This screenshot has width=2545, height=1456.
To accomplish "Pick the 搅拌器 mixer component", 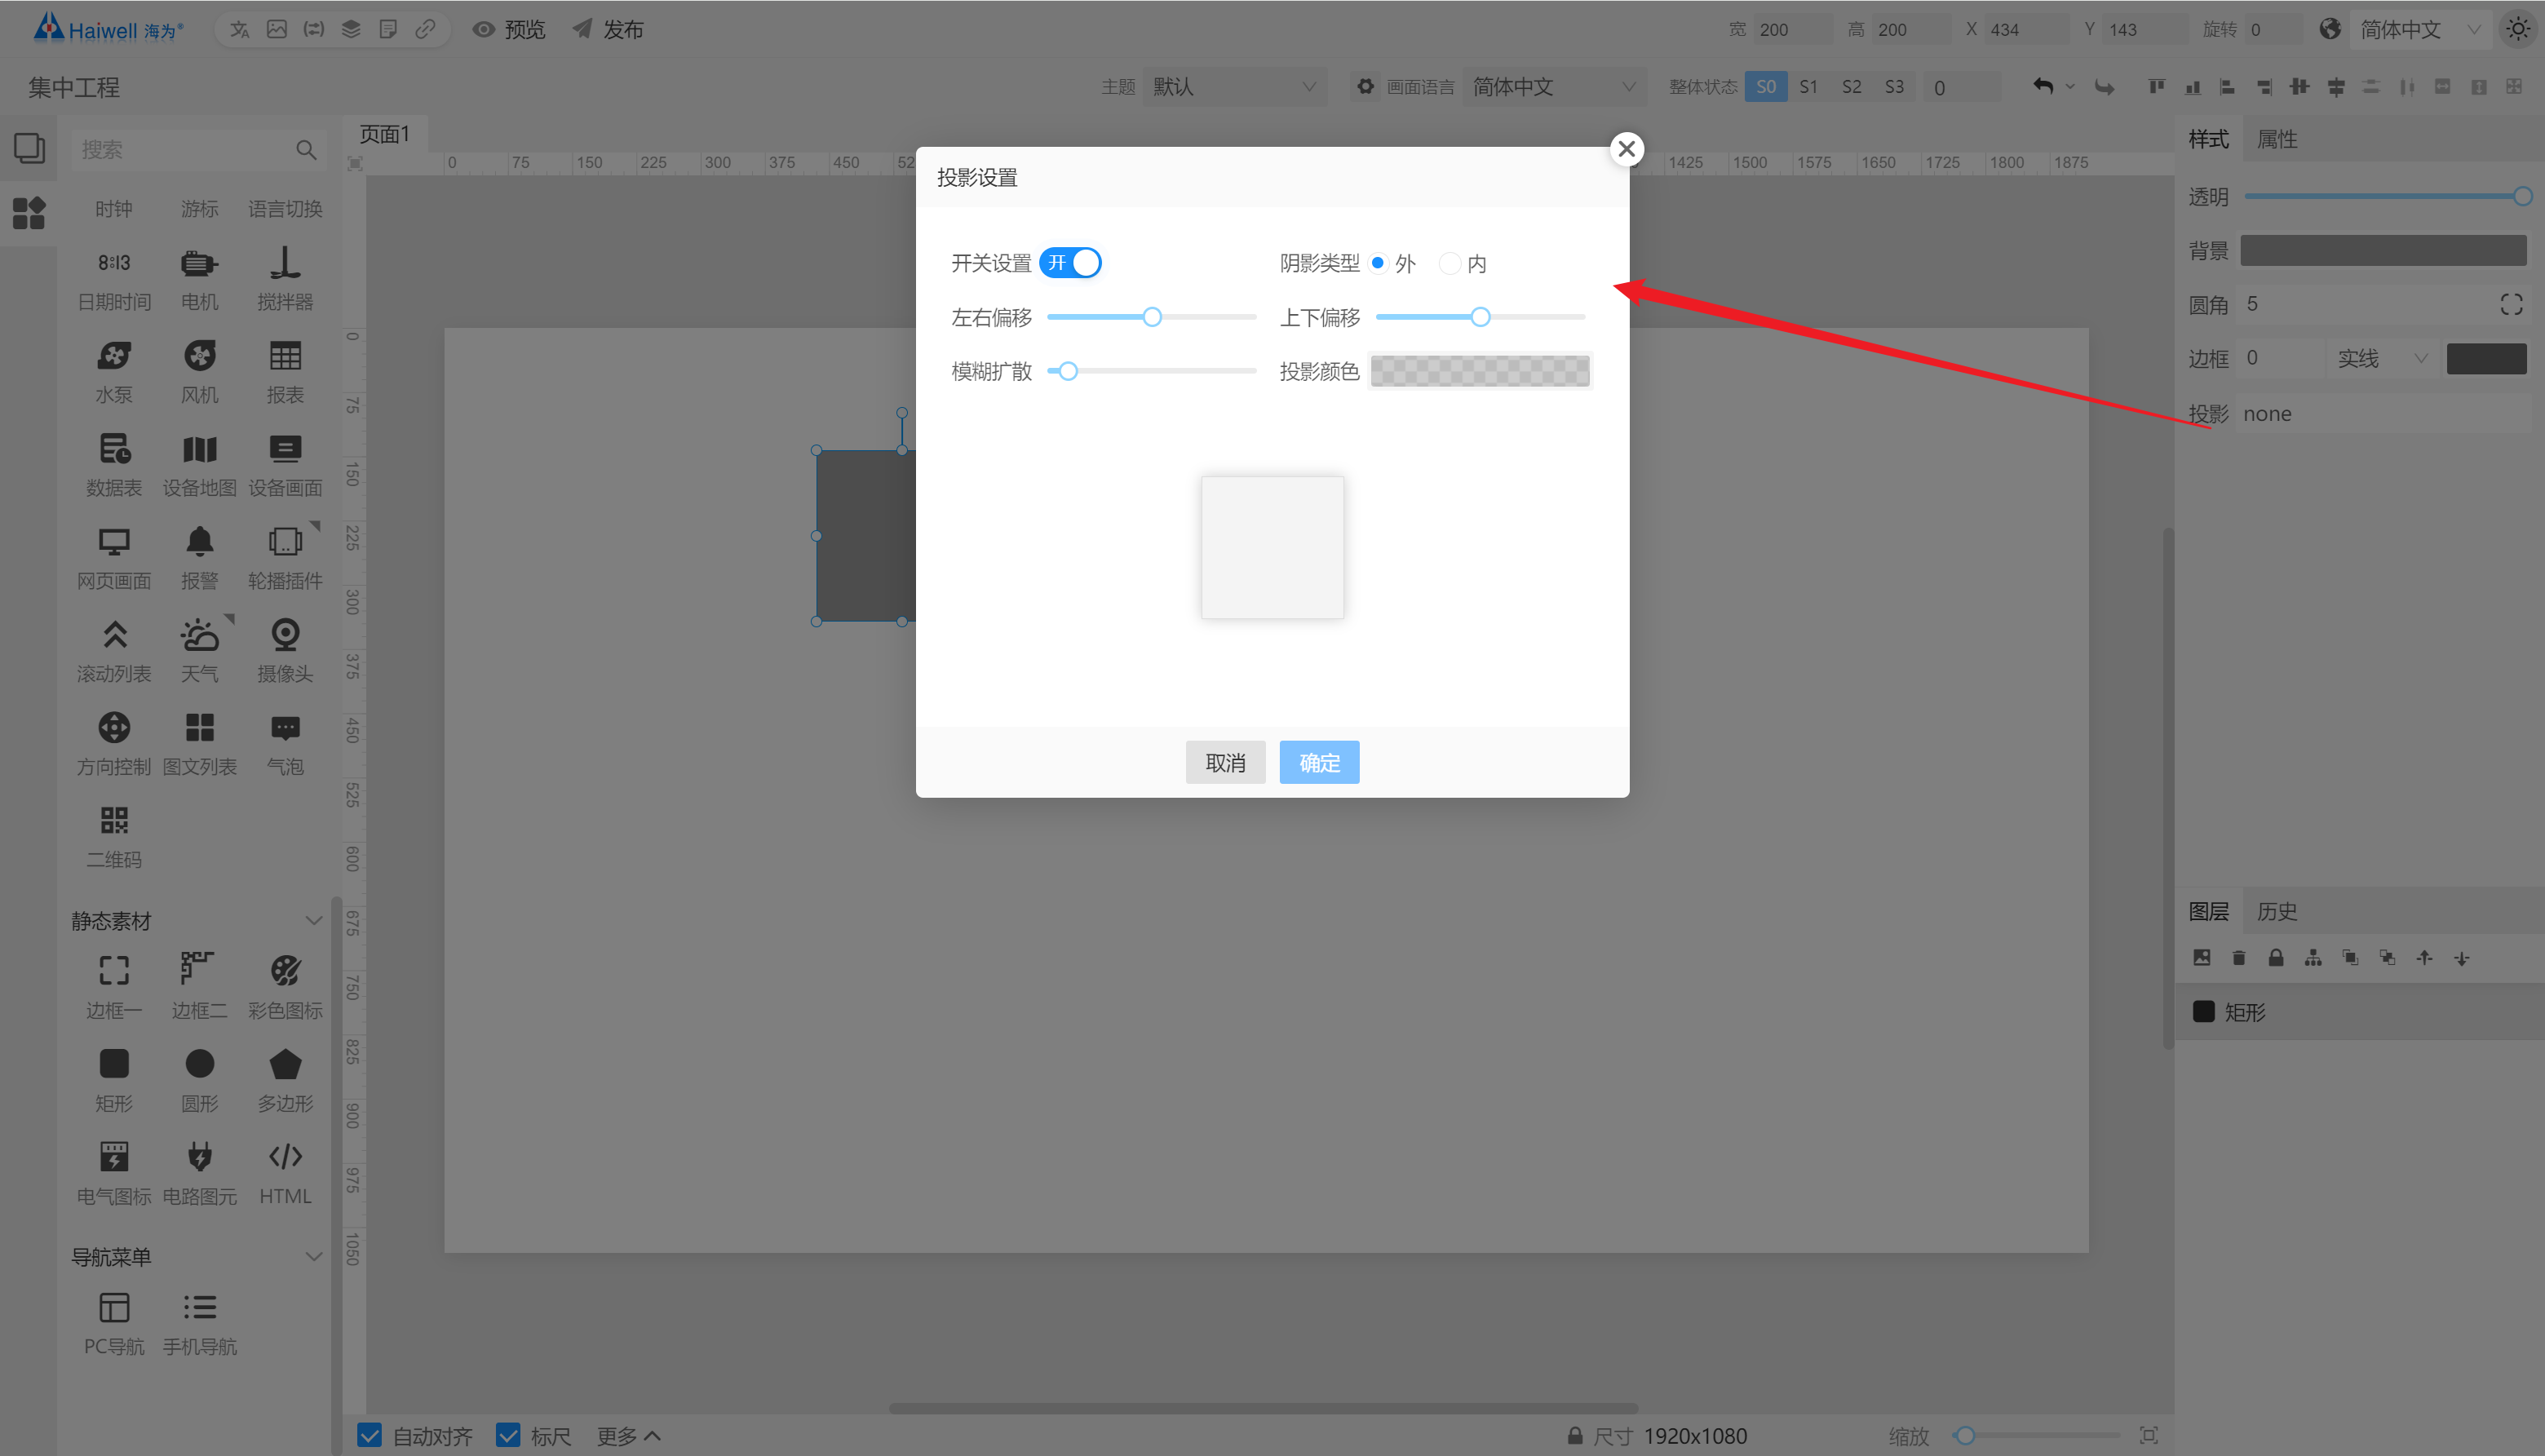I will tap(285, 263).
